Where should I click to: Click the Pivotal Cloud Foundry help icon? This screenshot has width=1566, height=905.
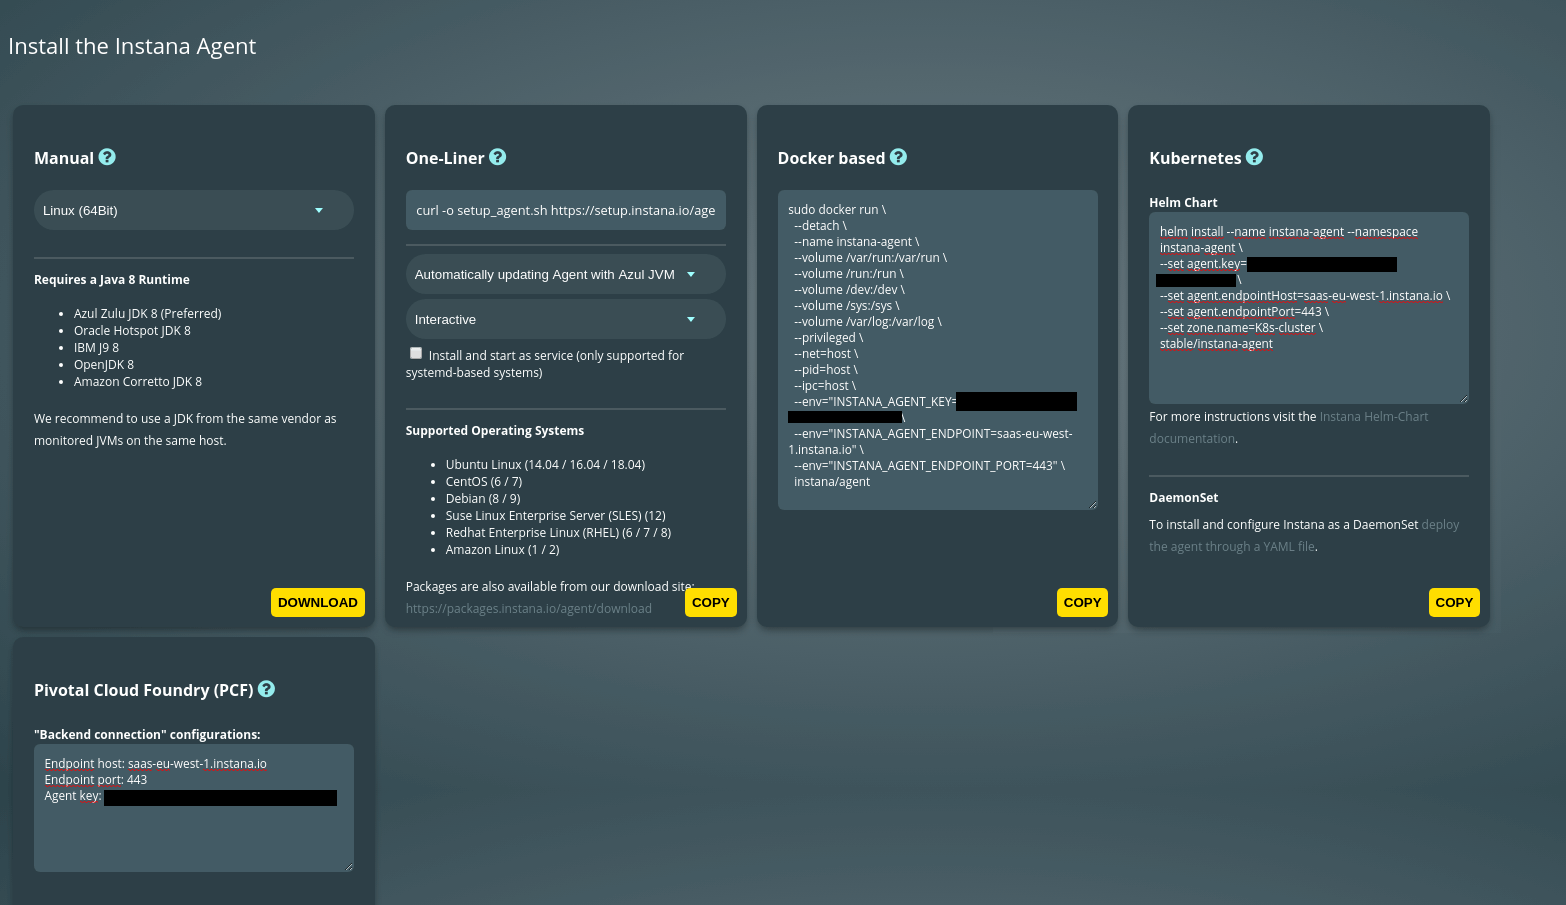coord(266,689)
